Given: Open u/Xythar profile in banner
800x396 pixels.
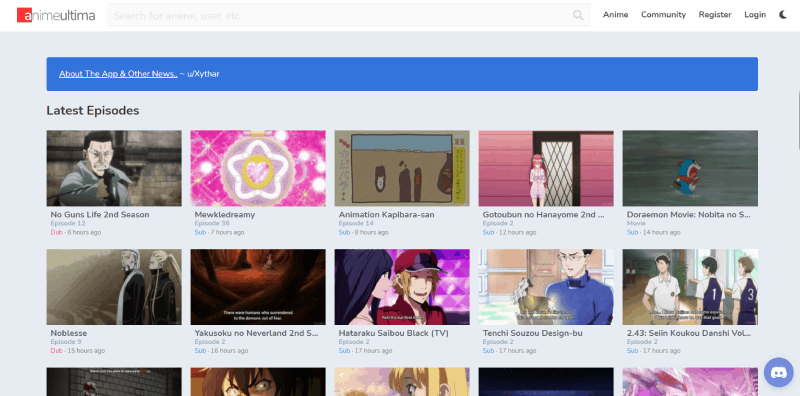Looking at the screenshot, I should click(x=204, y=74).
